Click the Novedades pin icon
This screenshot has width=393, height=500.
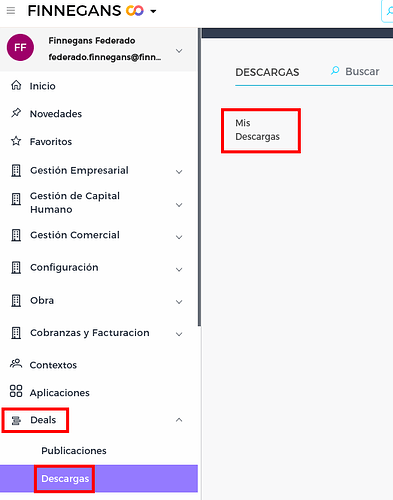[x=16, y=113]
